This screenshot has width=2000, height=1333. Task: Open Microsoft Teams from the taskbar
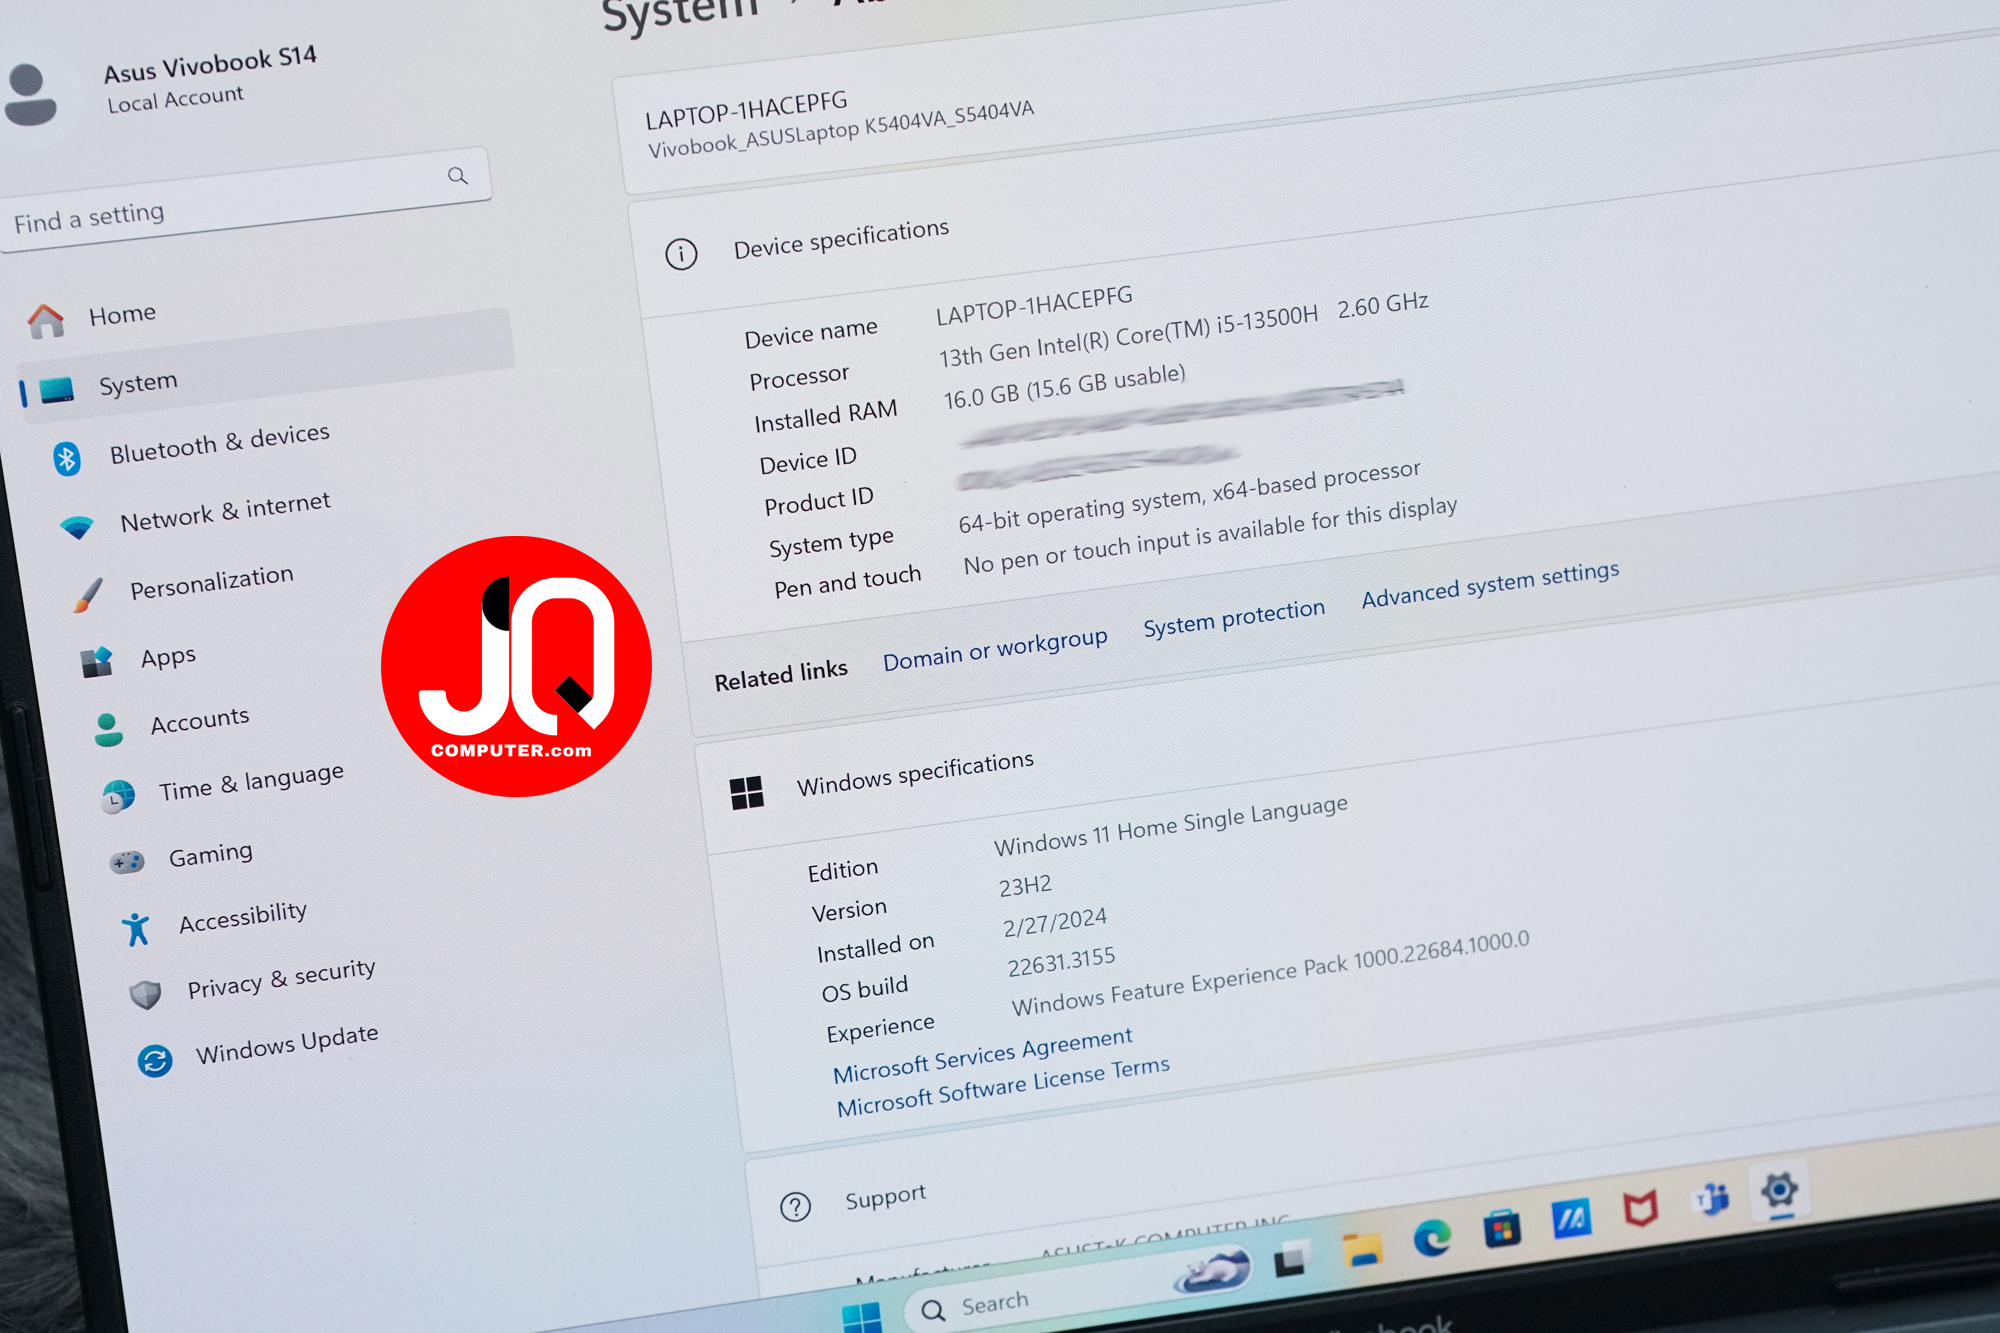(x=1711, y=1198)
